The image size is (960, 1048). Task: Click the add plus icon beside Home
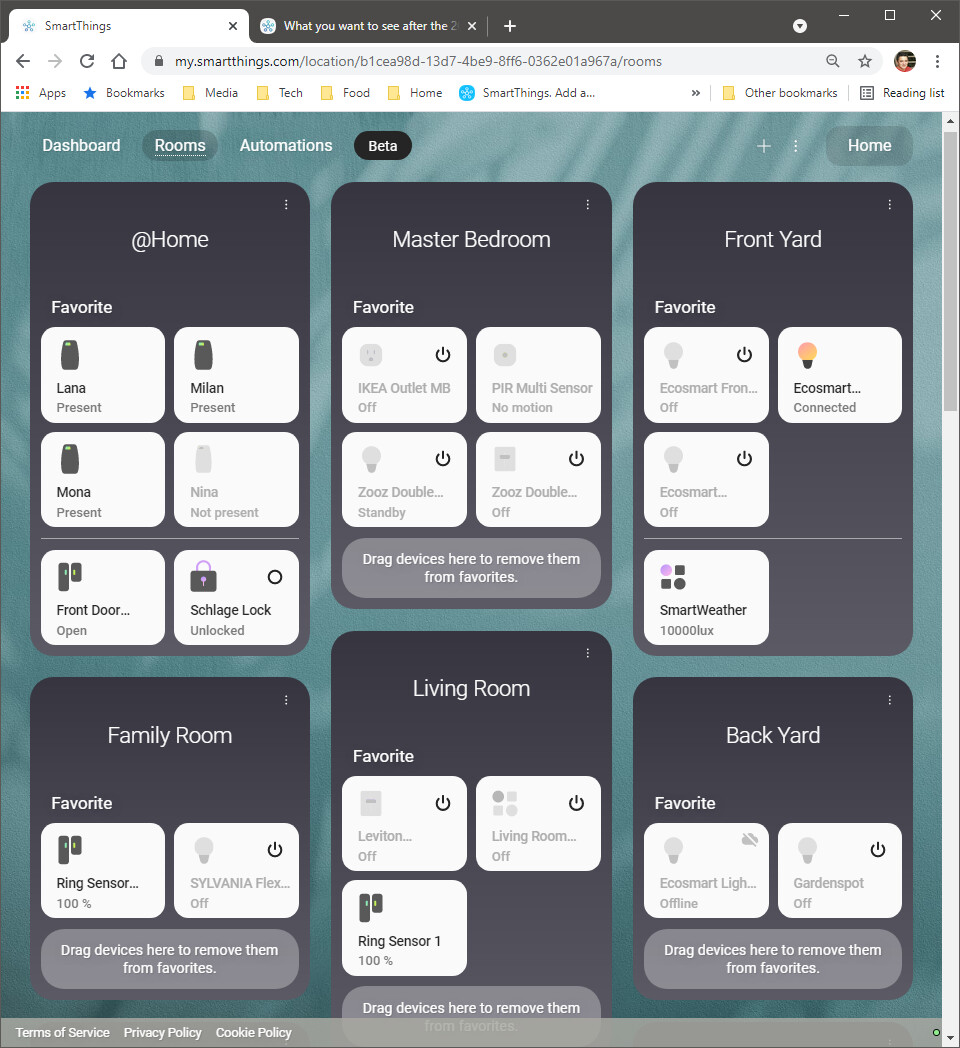pos(763,146)
